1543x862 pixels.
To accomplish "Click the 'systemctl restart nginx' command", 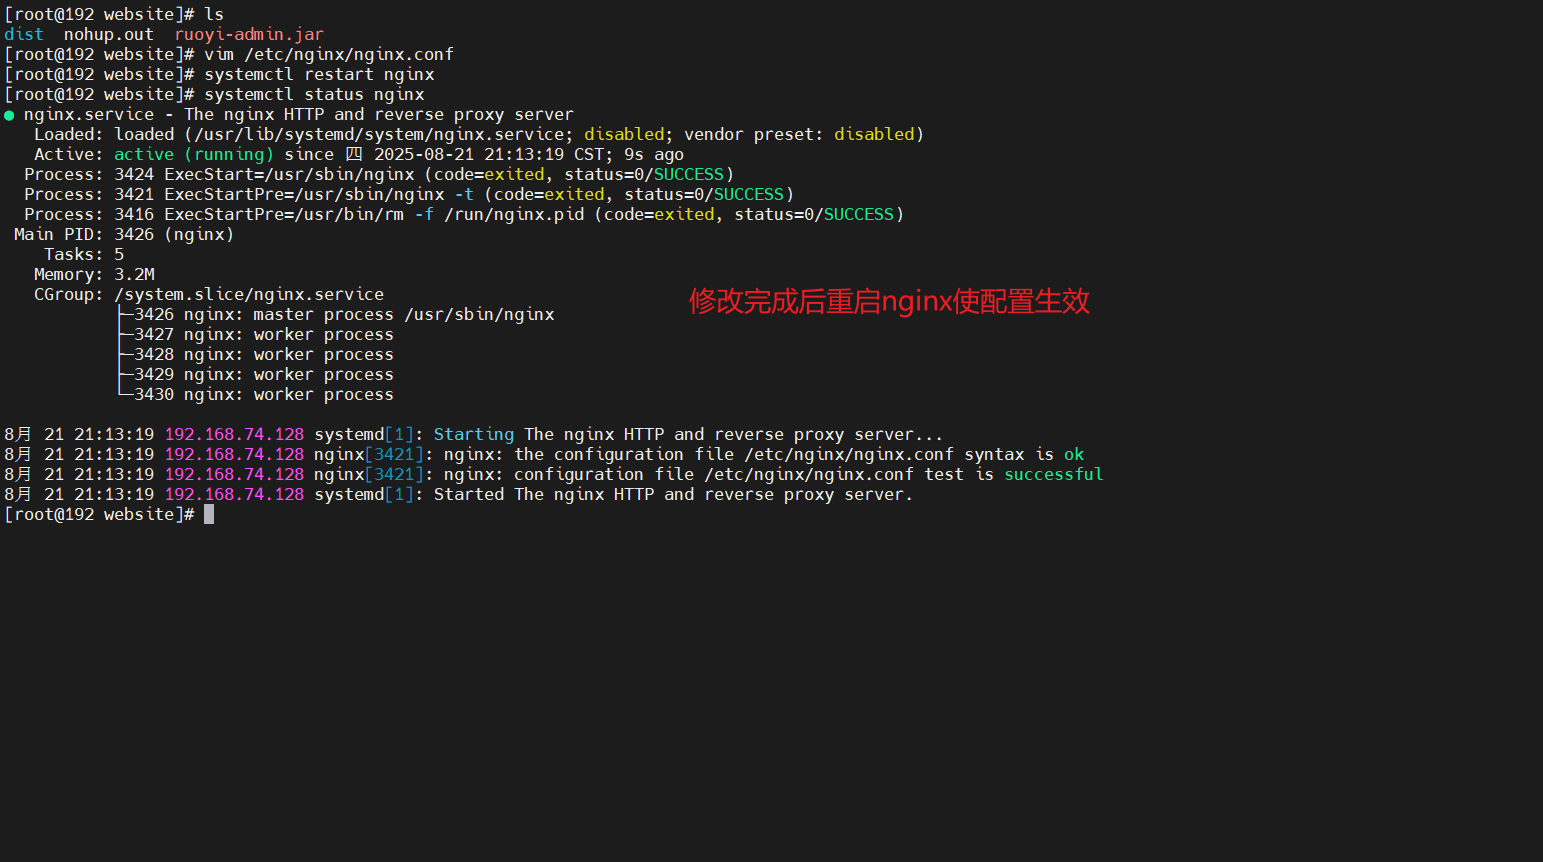I will point(319,74).
